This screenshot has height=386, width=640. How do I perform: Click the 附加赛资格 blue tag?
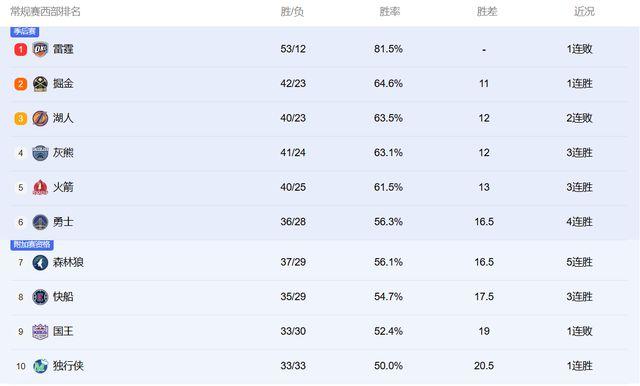[32, 244]
